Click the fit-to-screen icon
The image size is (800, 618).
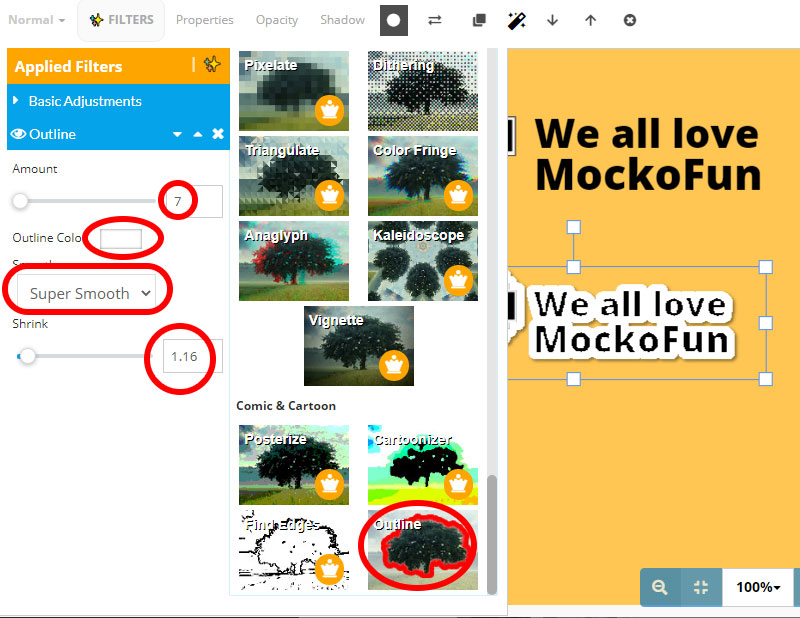(x=701, y=587)
